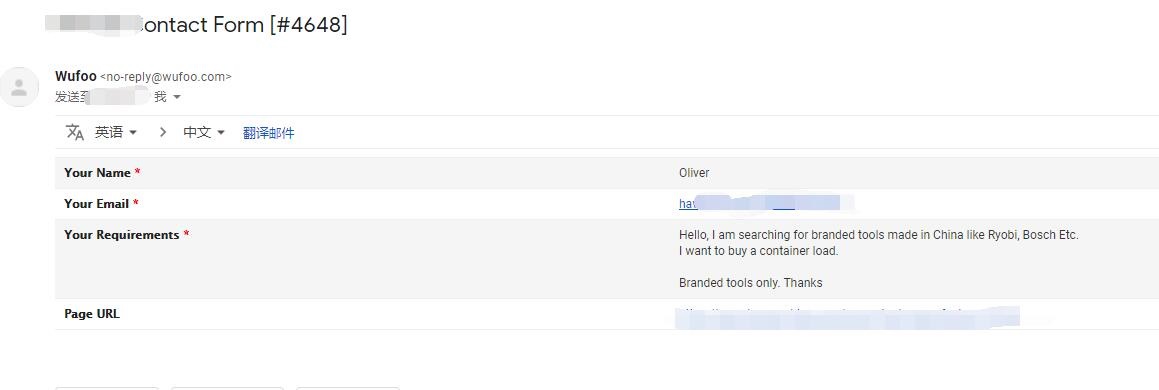
Task: Click the Your Requirements field label
Action: [x=126, y=235]
